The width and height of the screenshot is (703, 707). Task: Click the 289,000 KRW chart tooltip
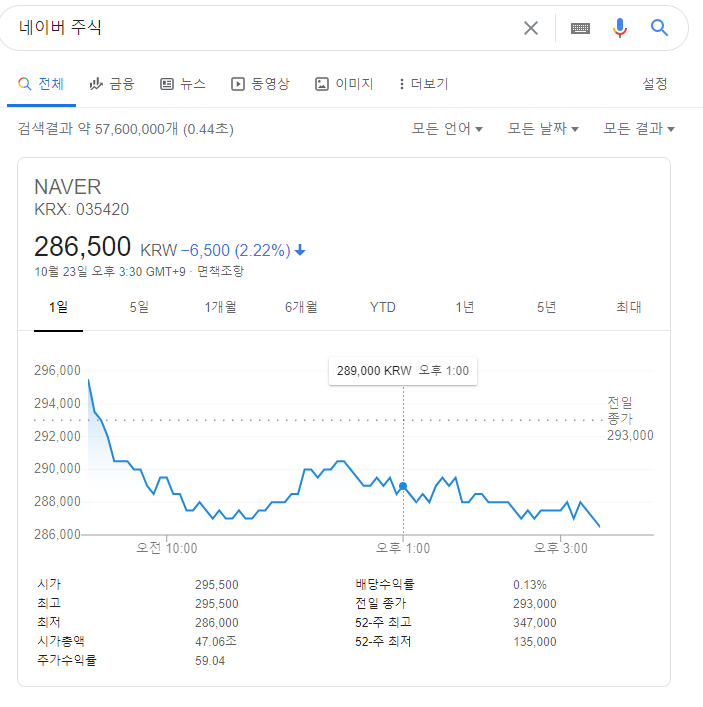tap(403, 371)
